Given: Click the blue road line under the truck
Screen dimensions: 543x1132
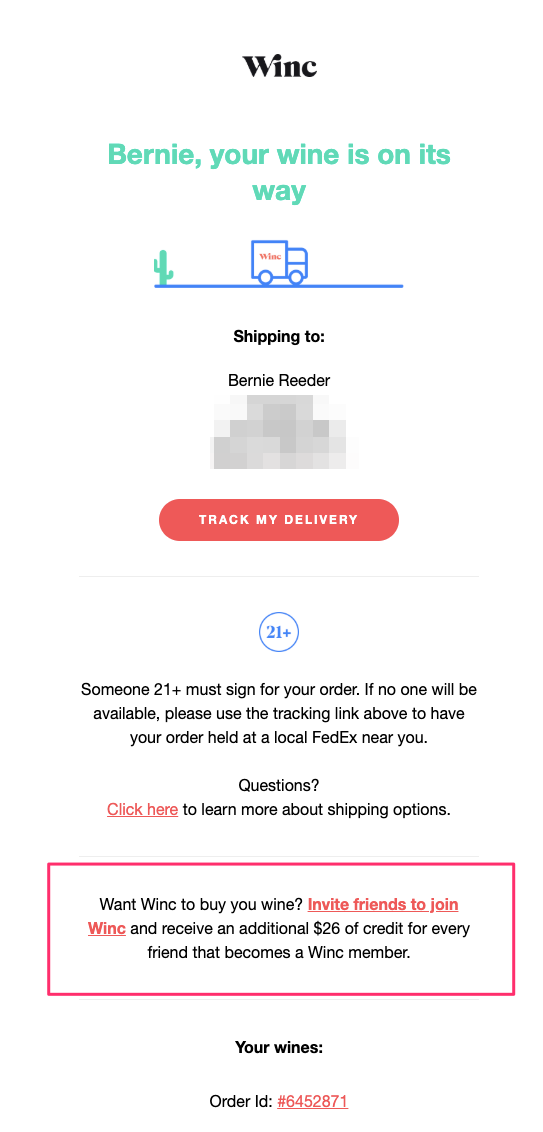Looking at the screenshot, I should click(x=279, y=286).
